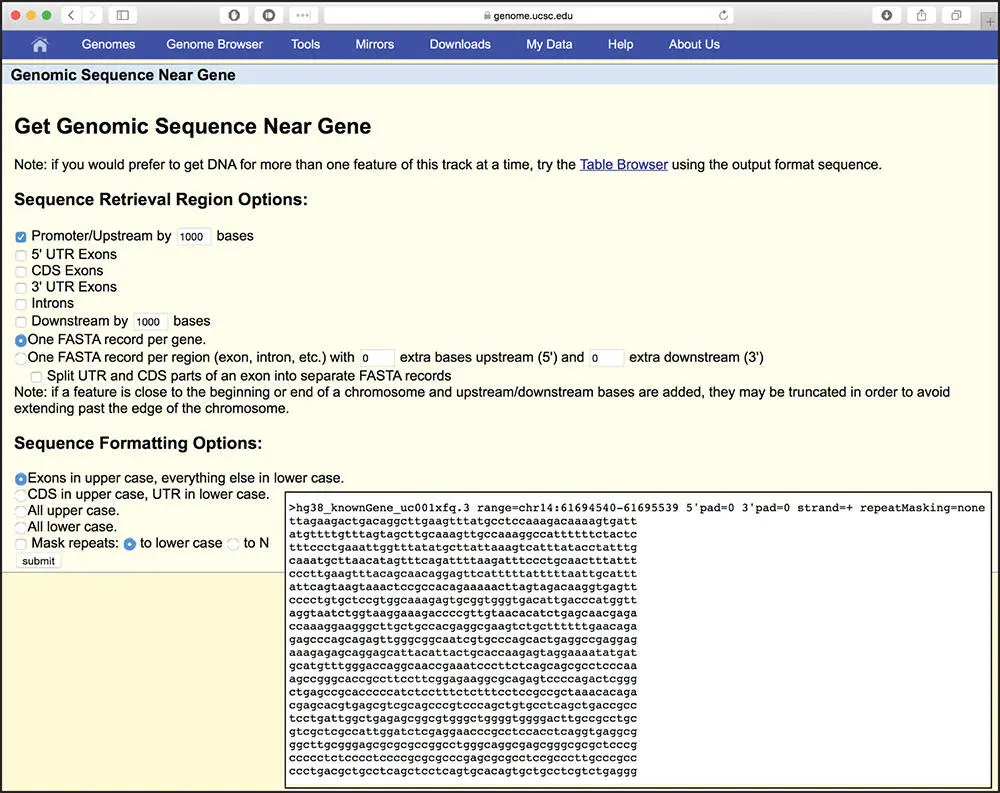The width and height of the screenshot is (1000, 793).
Task: Click the Downstream bases input field
Action: point(149,322)
